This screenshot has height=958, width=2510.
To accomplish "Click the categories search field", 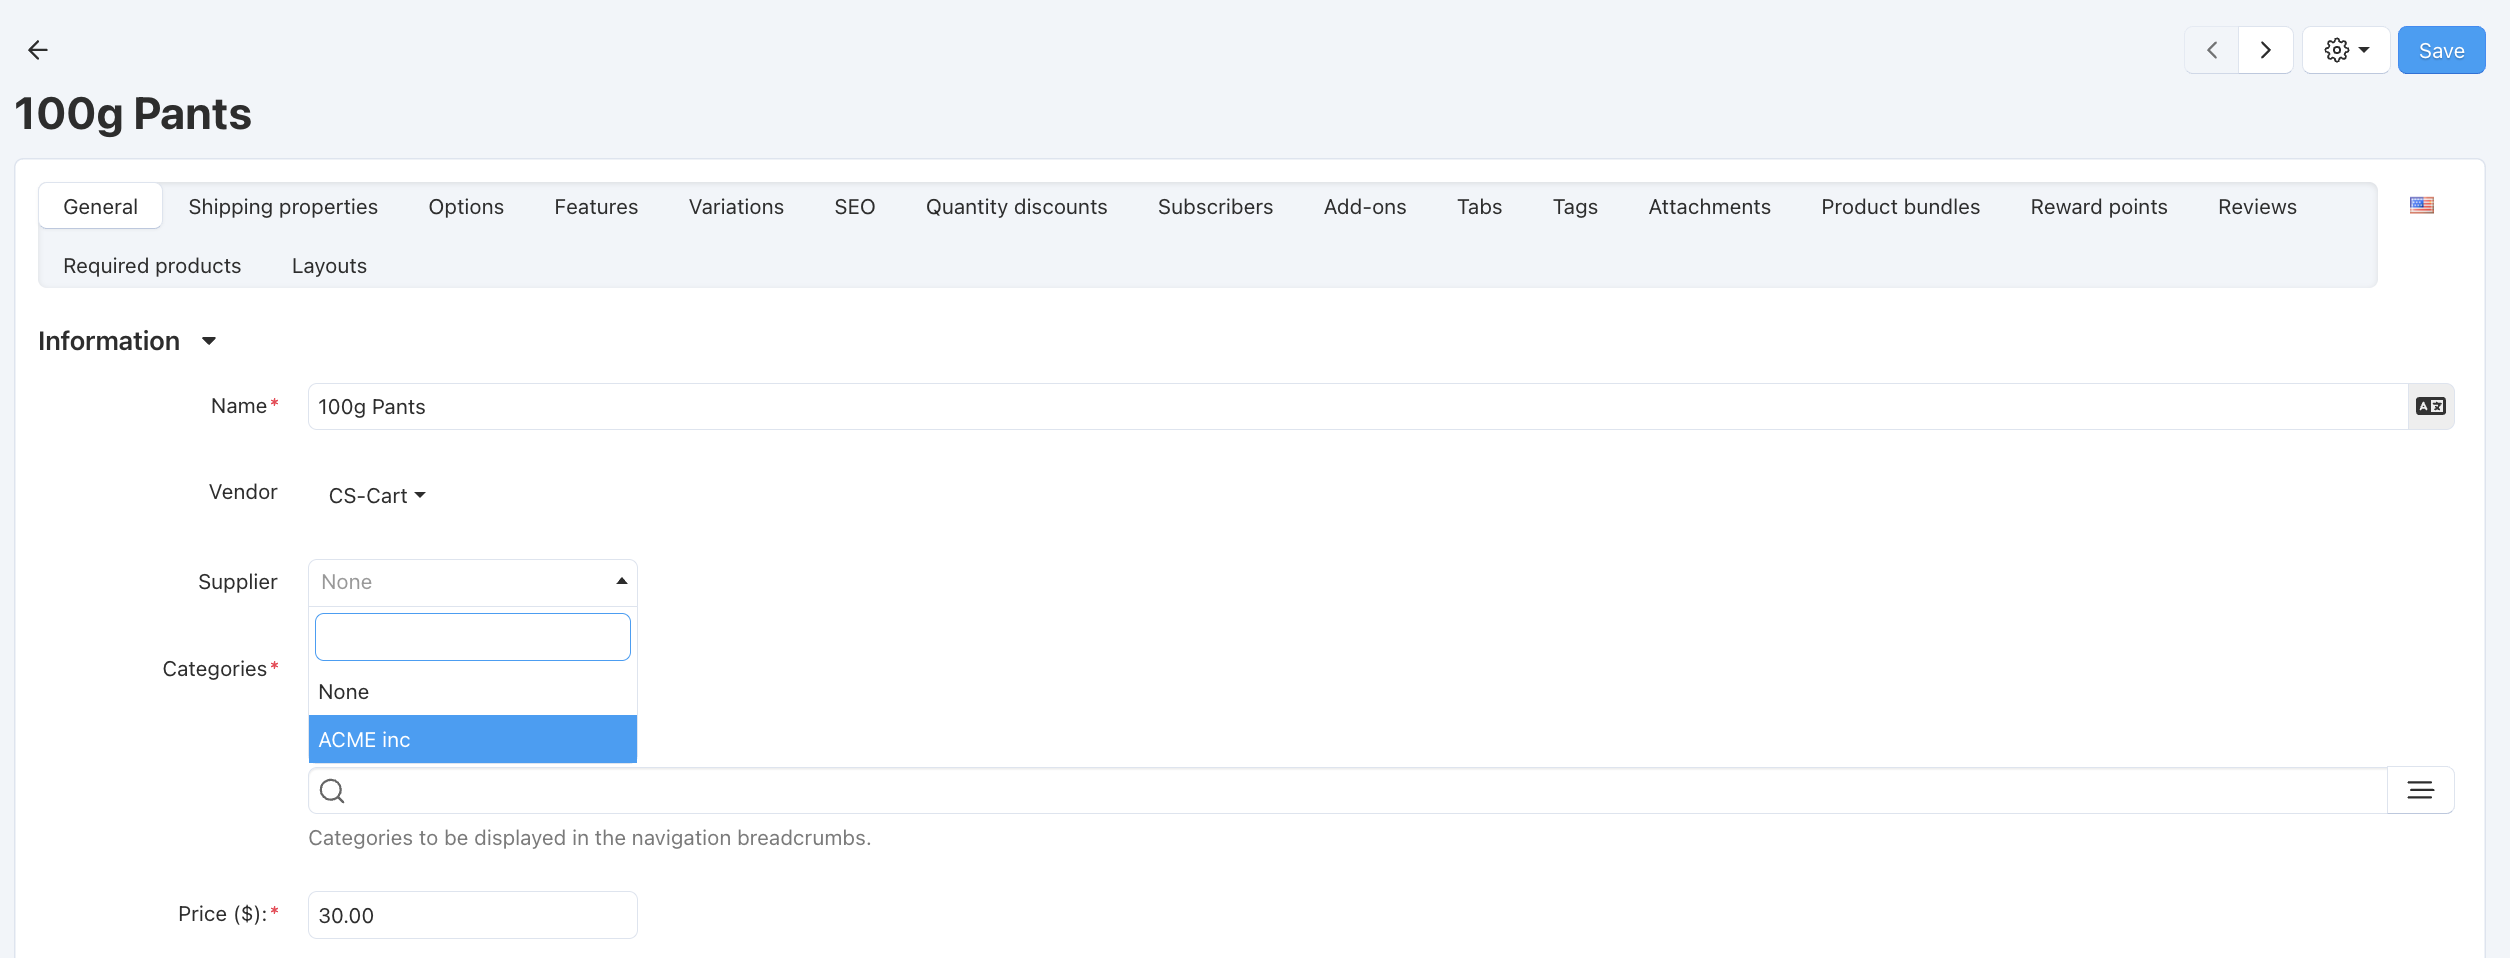I will pos(1348,790).
